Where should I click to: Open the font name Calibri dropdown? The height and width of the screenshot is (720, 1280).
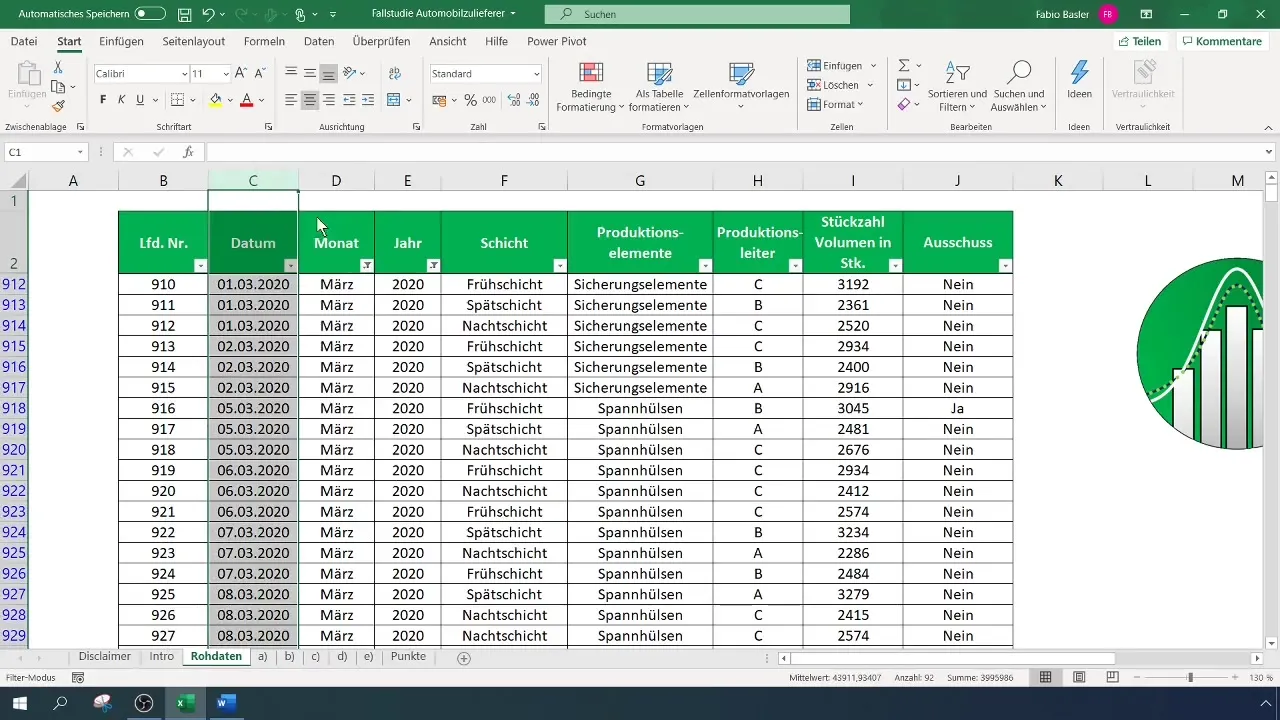pyautogui.click(x=185, y=74)
